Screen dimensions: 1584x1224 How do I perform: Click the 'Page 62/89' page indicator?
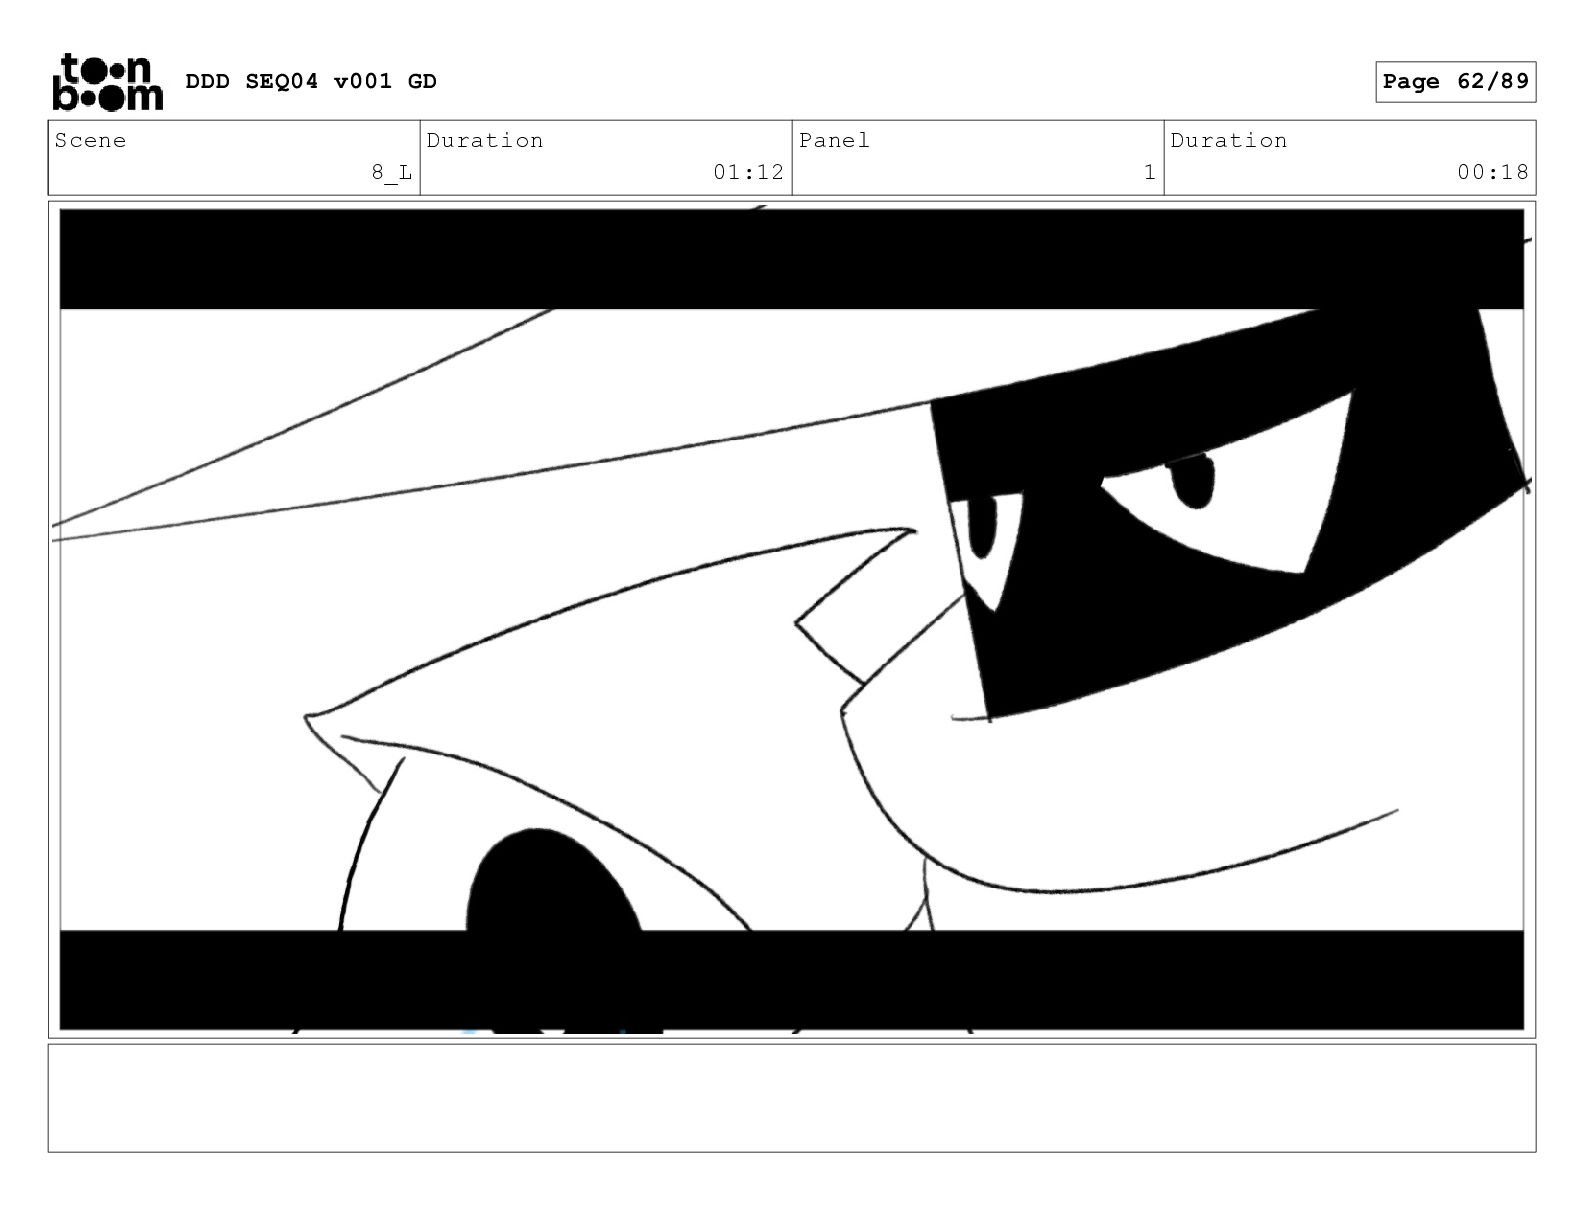(1455, 82)
